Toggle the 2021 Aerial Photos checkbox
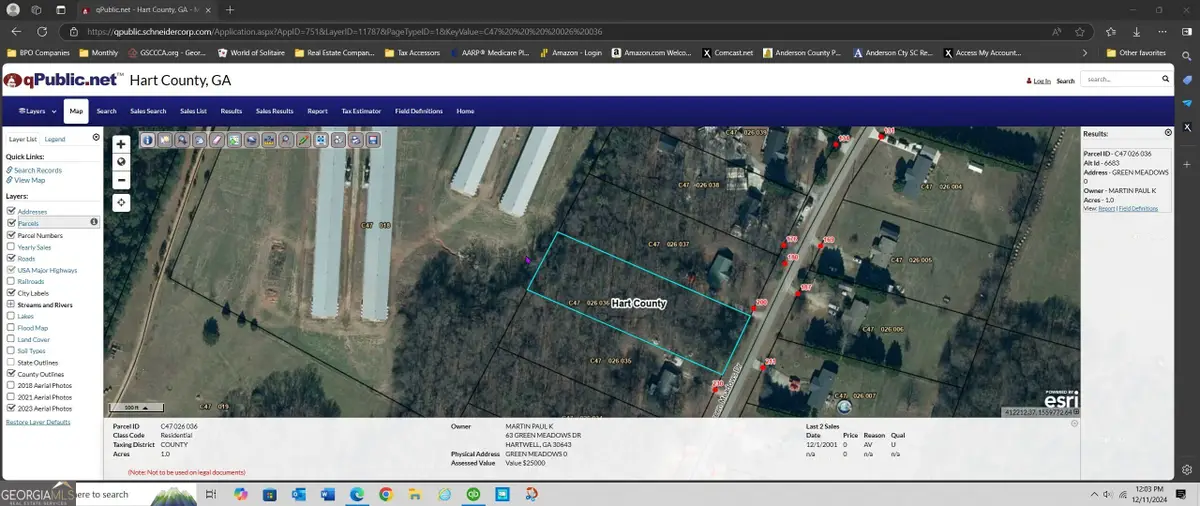 [11, 397]
